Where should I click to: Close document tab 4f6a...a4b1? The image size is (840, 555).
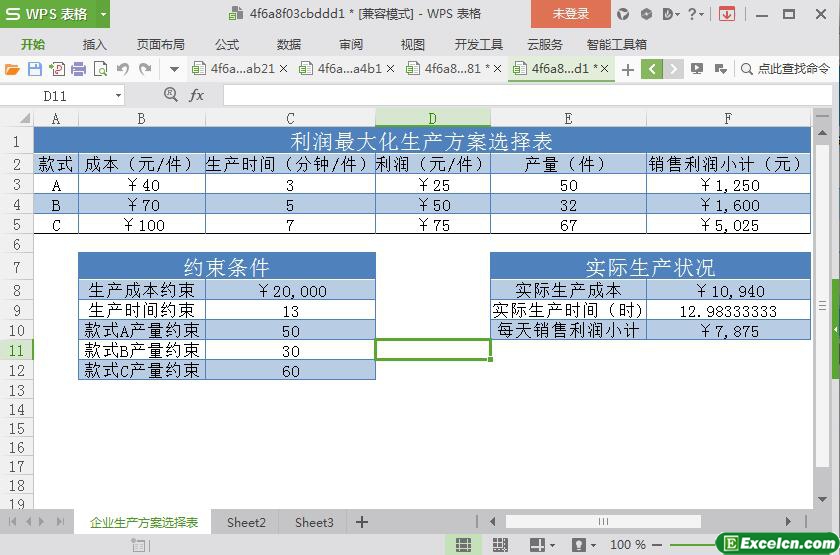pyautogui.click(x=391, y=69)
